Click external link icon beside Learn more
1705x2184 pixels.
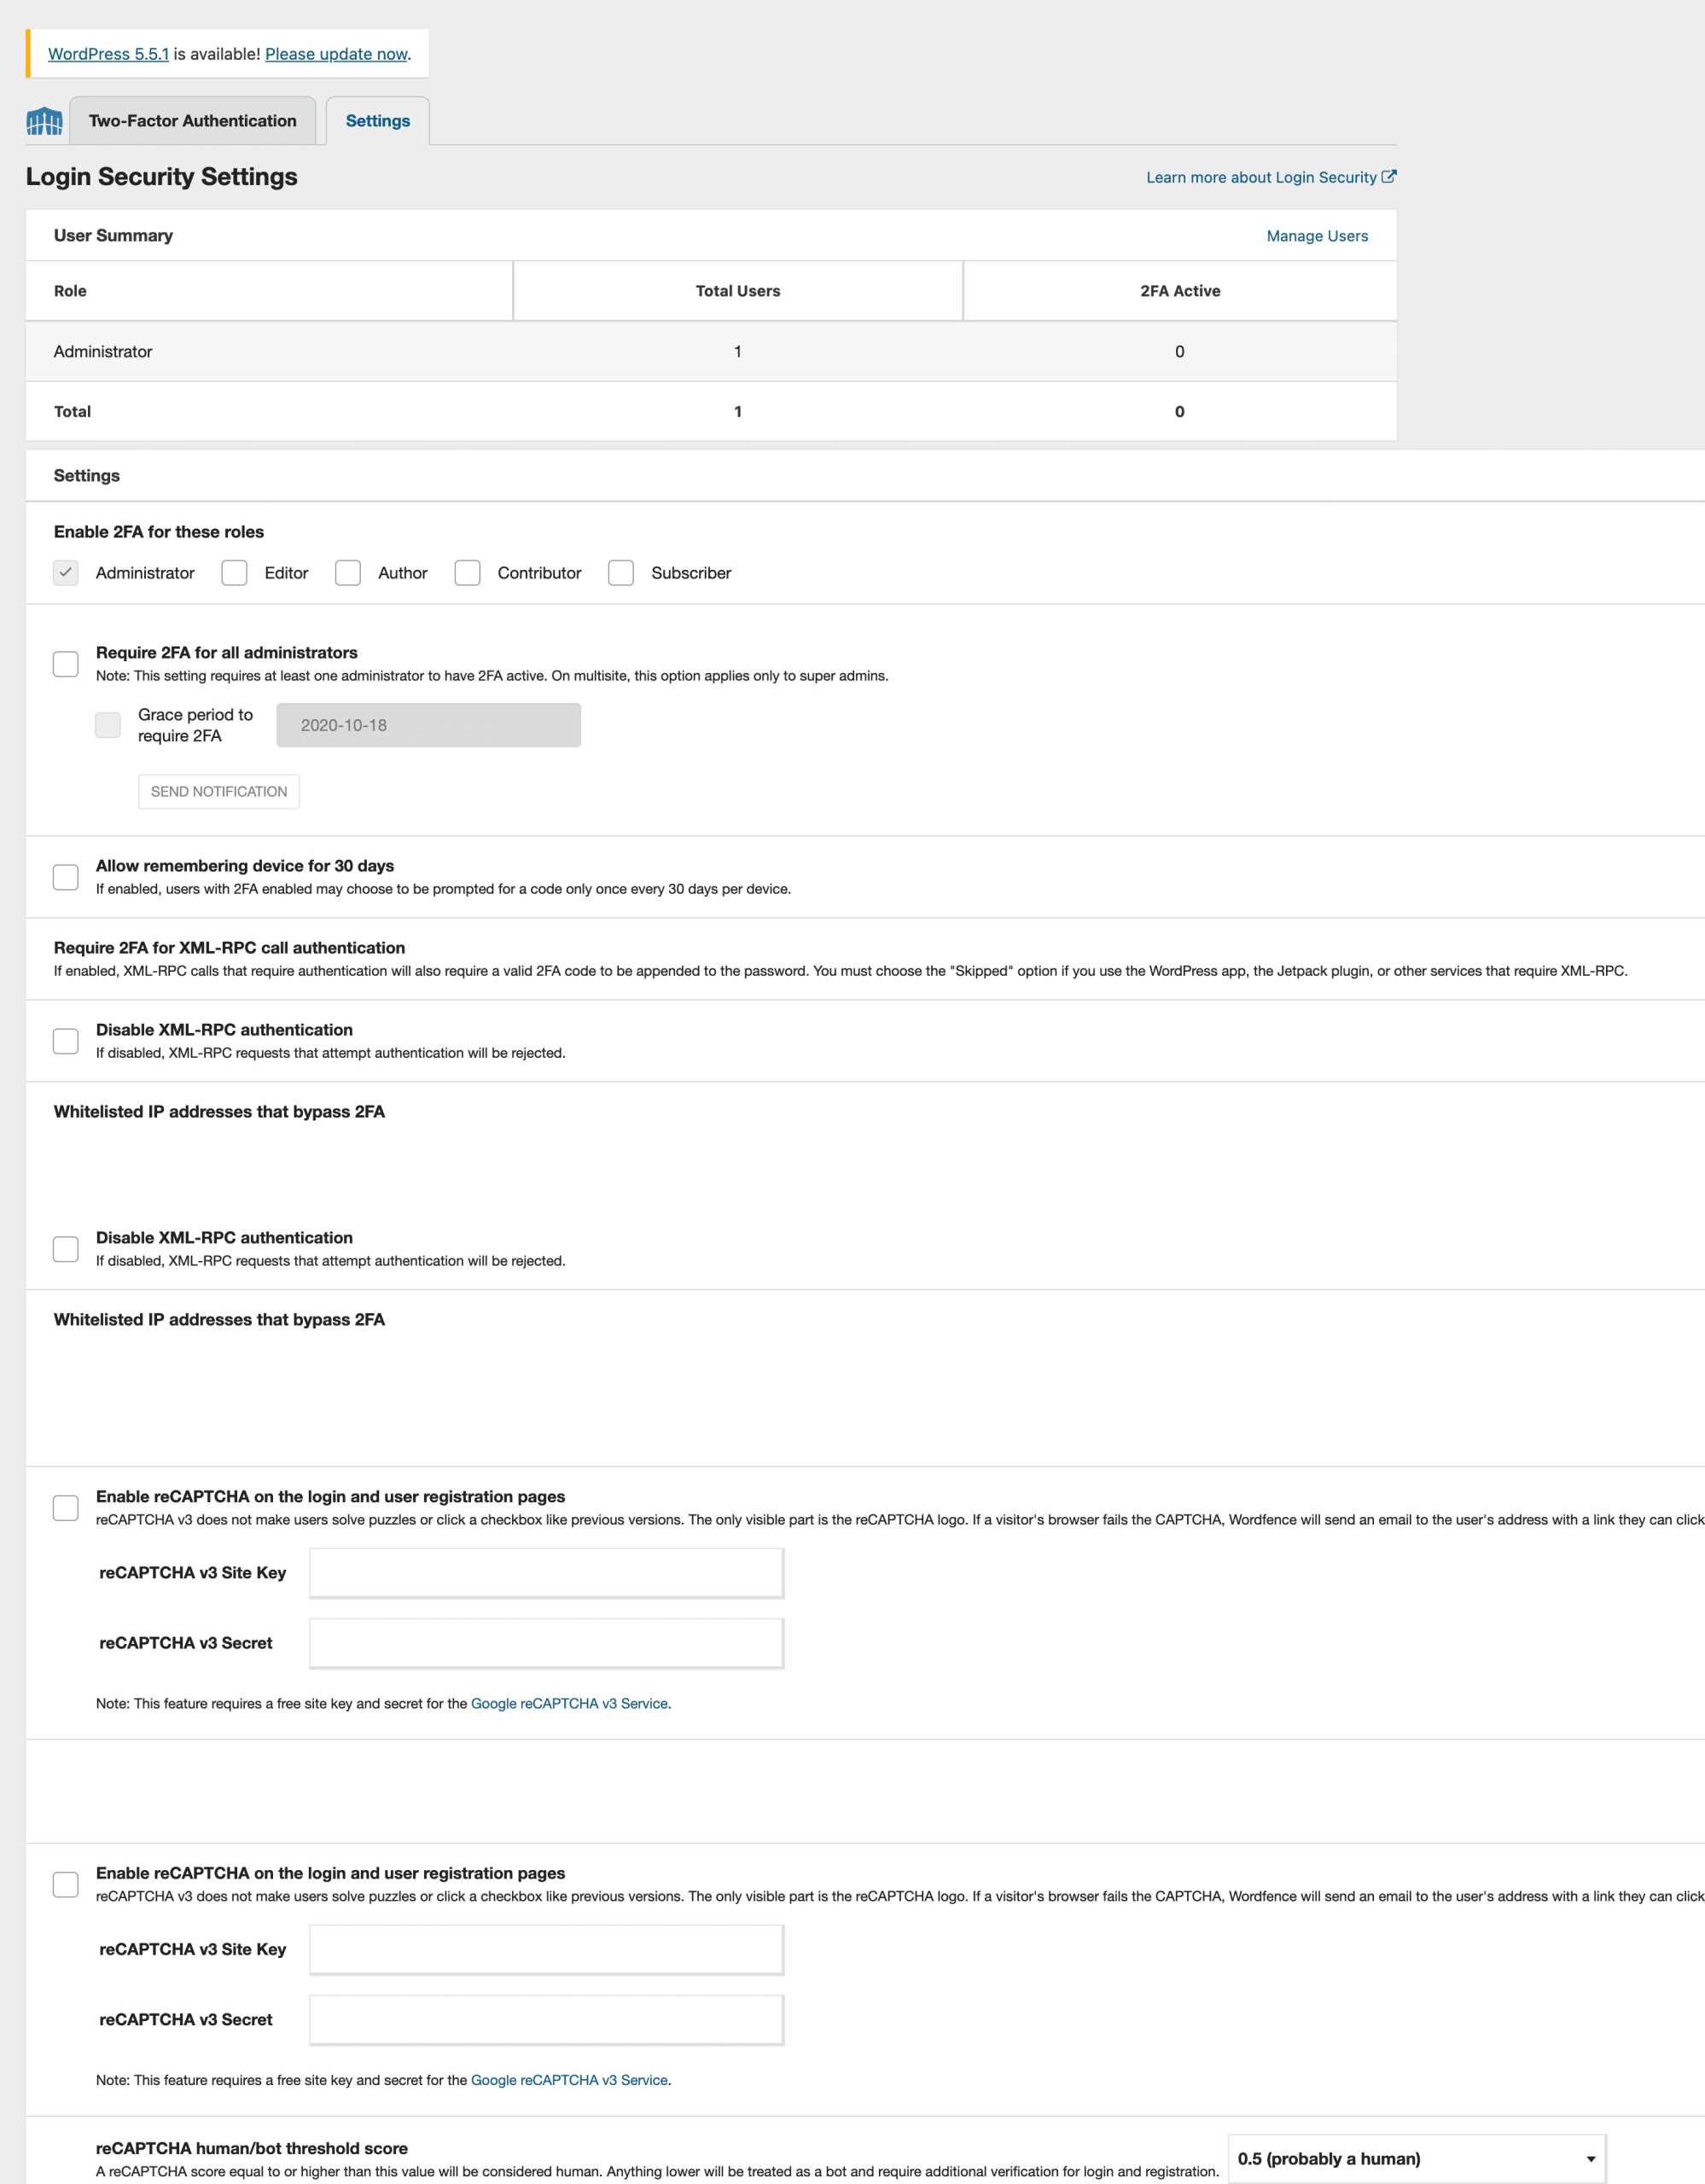click(1388, 177)
